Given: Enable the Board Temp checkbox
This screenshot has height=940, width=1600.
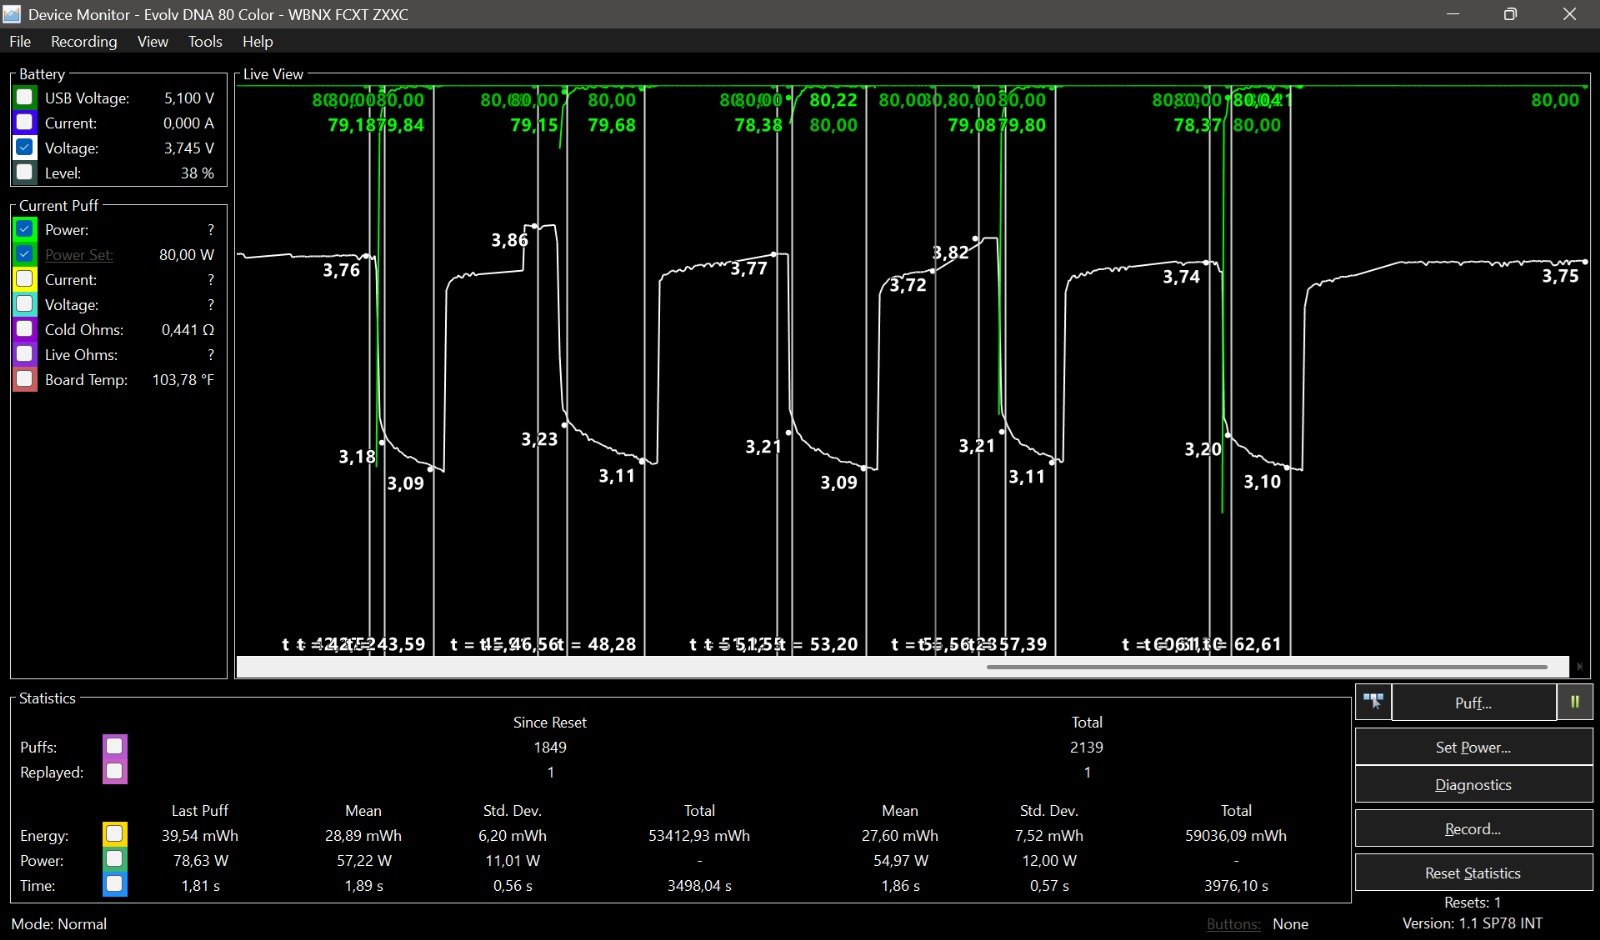Looking at the screenshot, I should click(25, 379).
